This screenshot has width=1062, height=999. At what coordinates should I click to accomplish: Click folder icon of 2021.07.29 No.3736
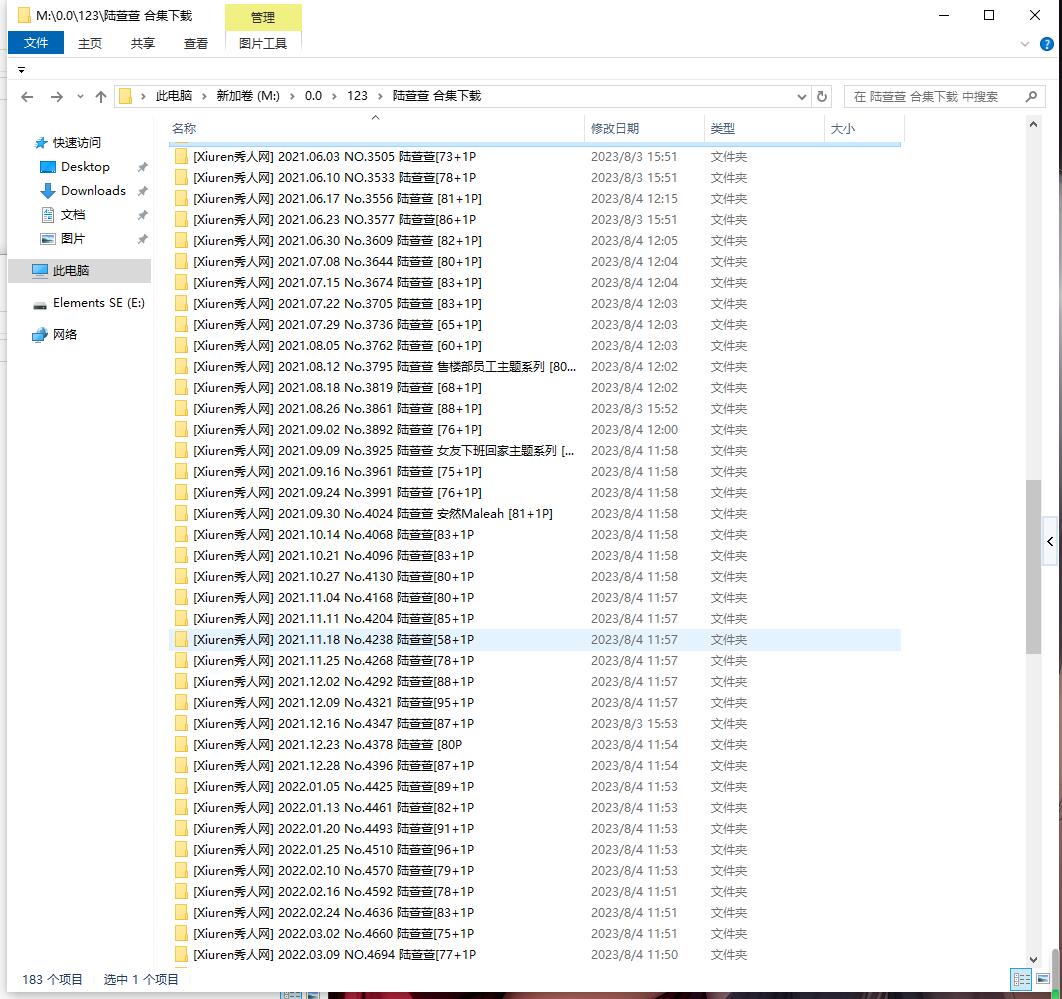coord(182,324)
